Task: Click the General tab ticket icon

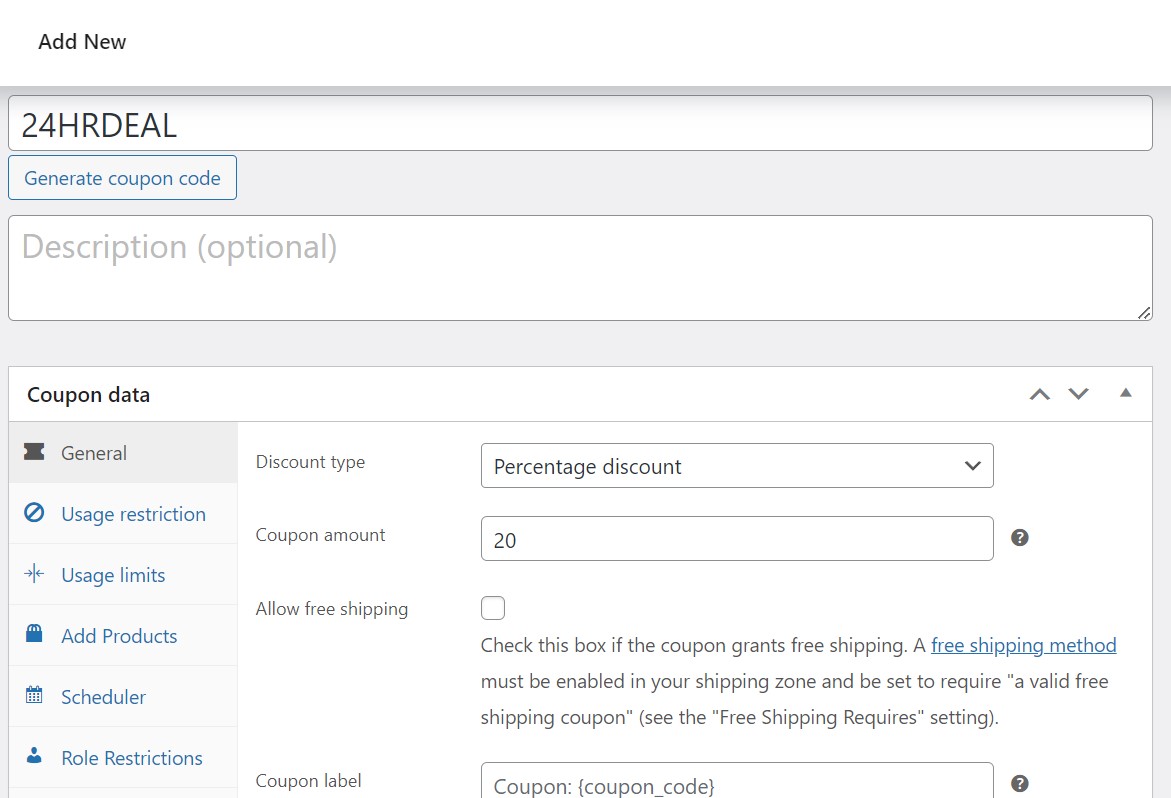Action: click(x=34, y=453)
